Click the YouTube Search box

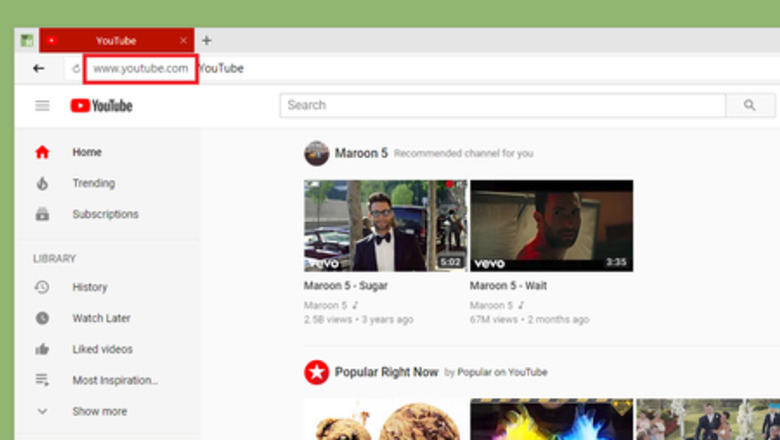pos(502,105)
